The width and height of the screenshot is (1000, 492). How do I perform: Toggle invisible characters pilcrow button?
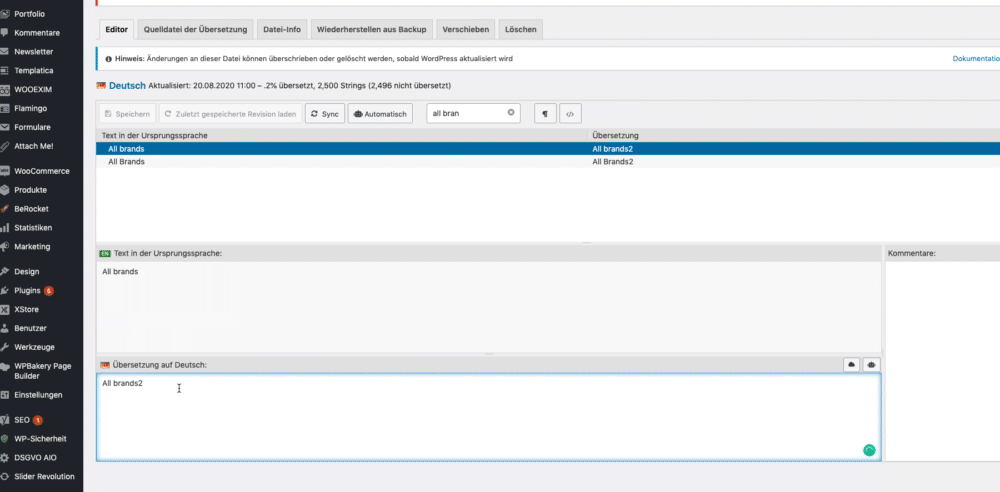coord(545,114)
